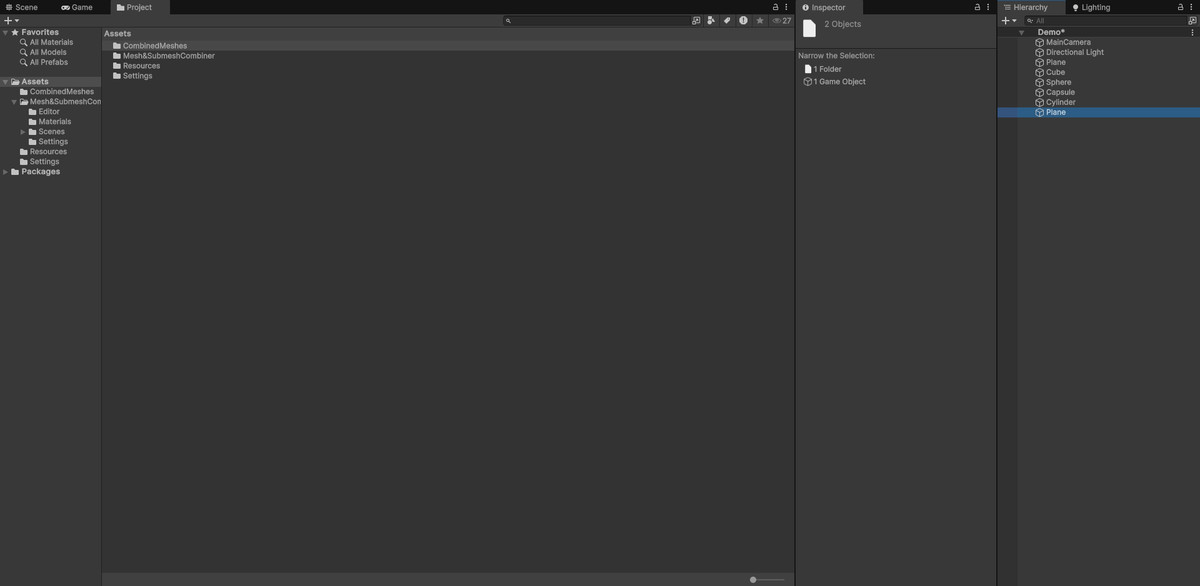The width and height of the screenshot is (1200, 586).
Task: Click the Project search field
Action: [x=596, y=20]
